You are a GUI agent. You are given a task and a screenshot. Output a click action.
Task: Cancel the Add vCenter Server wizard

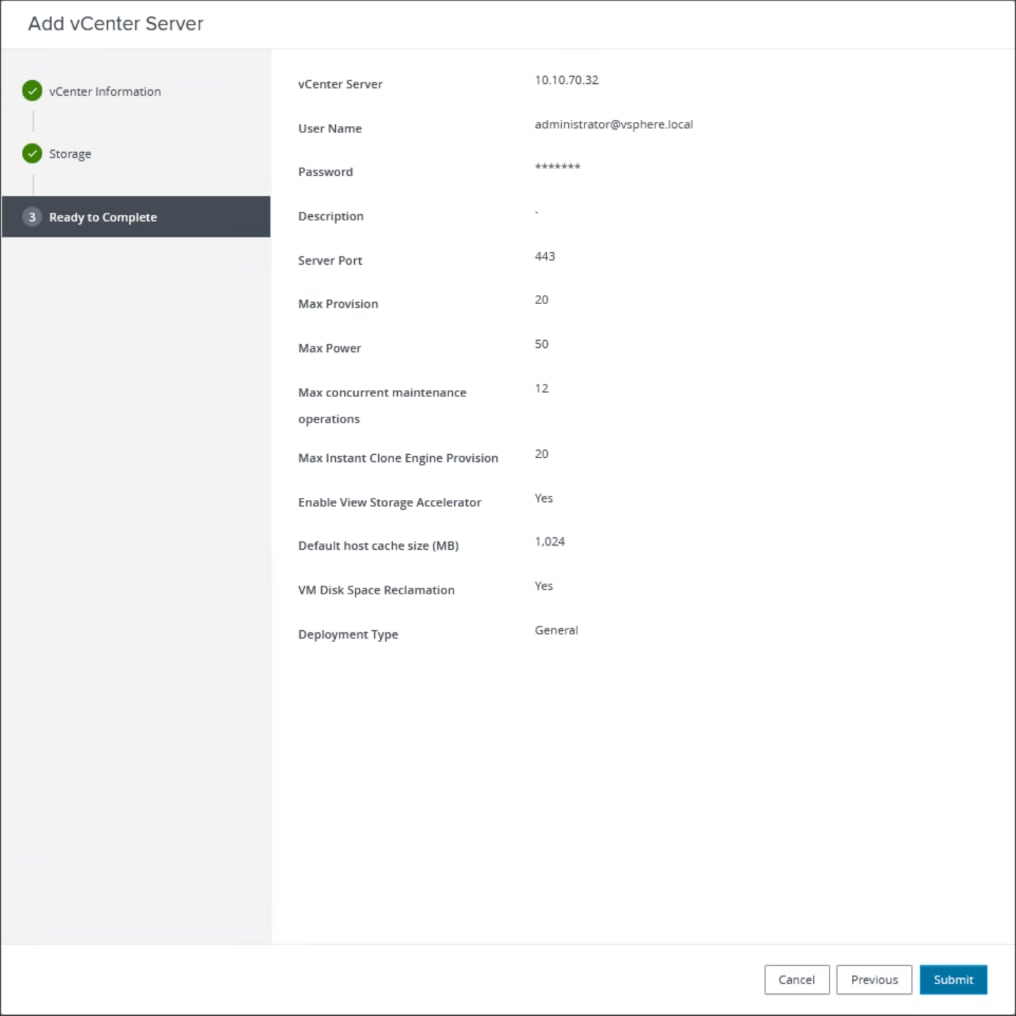coord(796,980)
